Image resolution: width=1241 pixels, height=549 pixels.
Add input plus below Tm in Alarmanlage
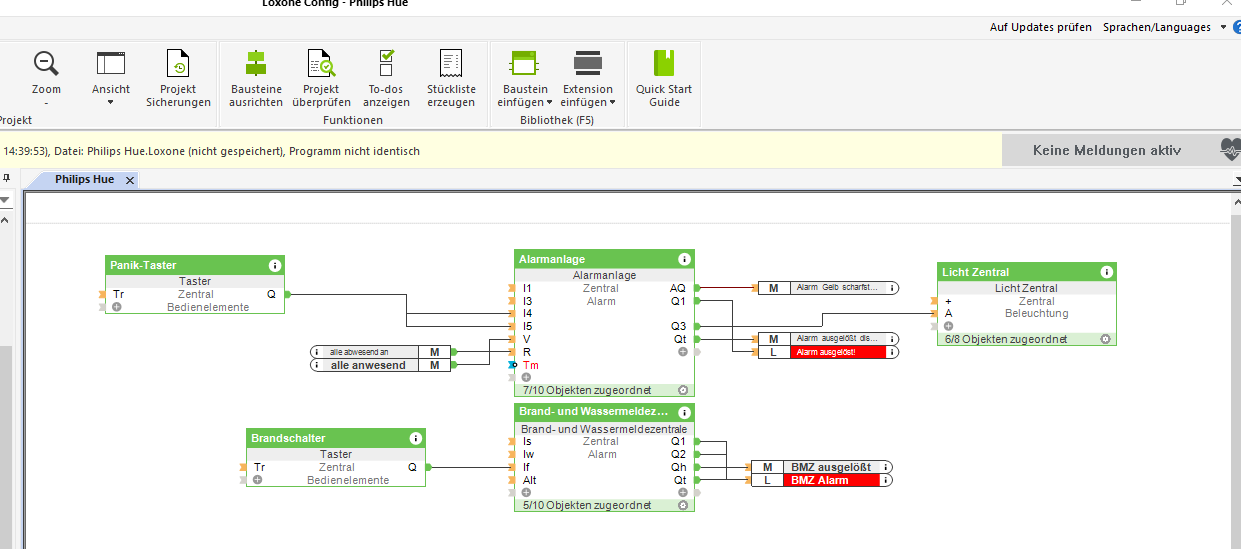tap(526, 378)
